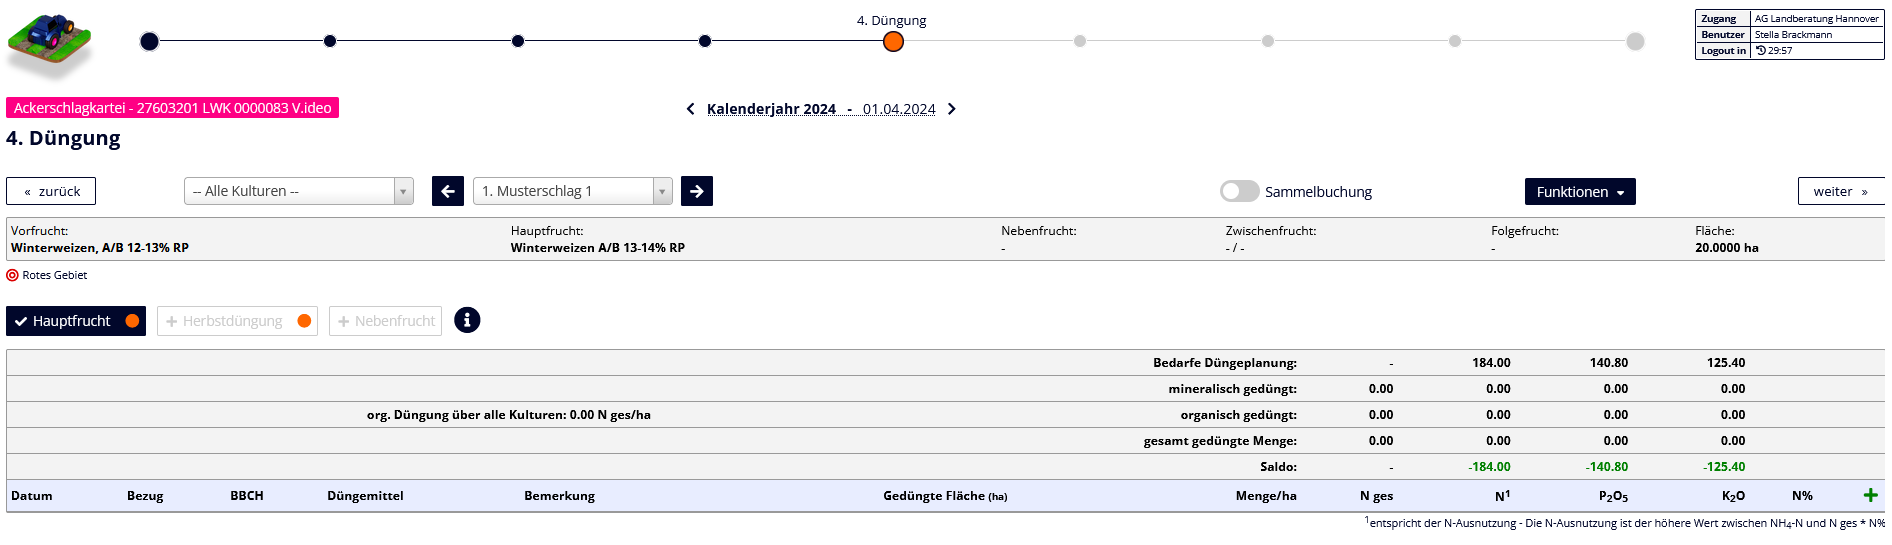Go to next calendar year chevron
The width and height of the screenshot is (1892, 545).
tap(952, 109)
